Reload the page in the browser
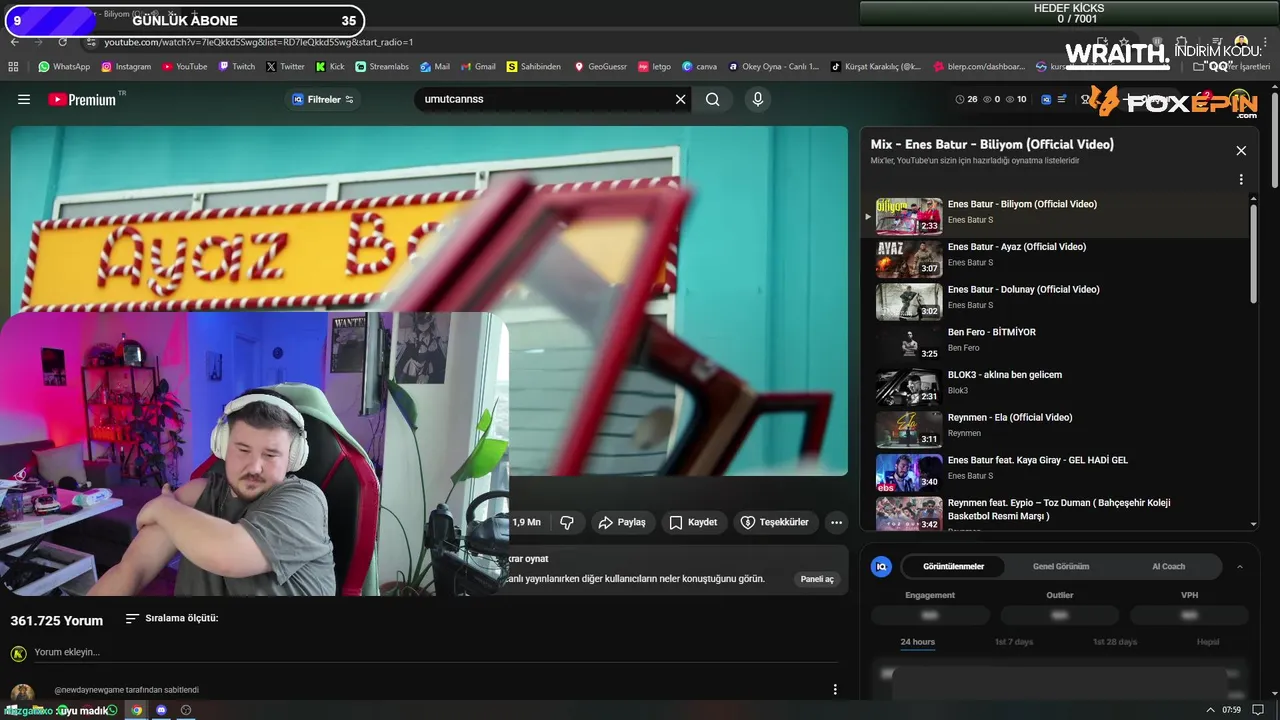Screen dimensions: 1280x720 pos(63,42)
